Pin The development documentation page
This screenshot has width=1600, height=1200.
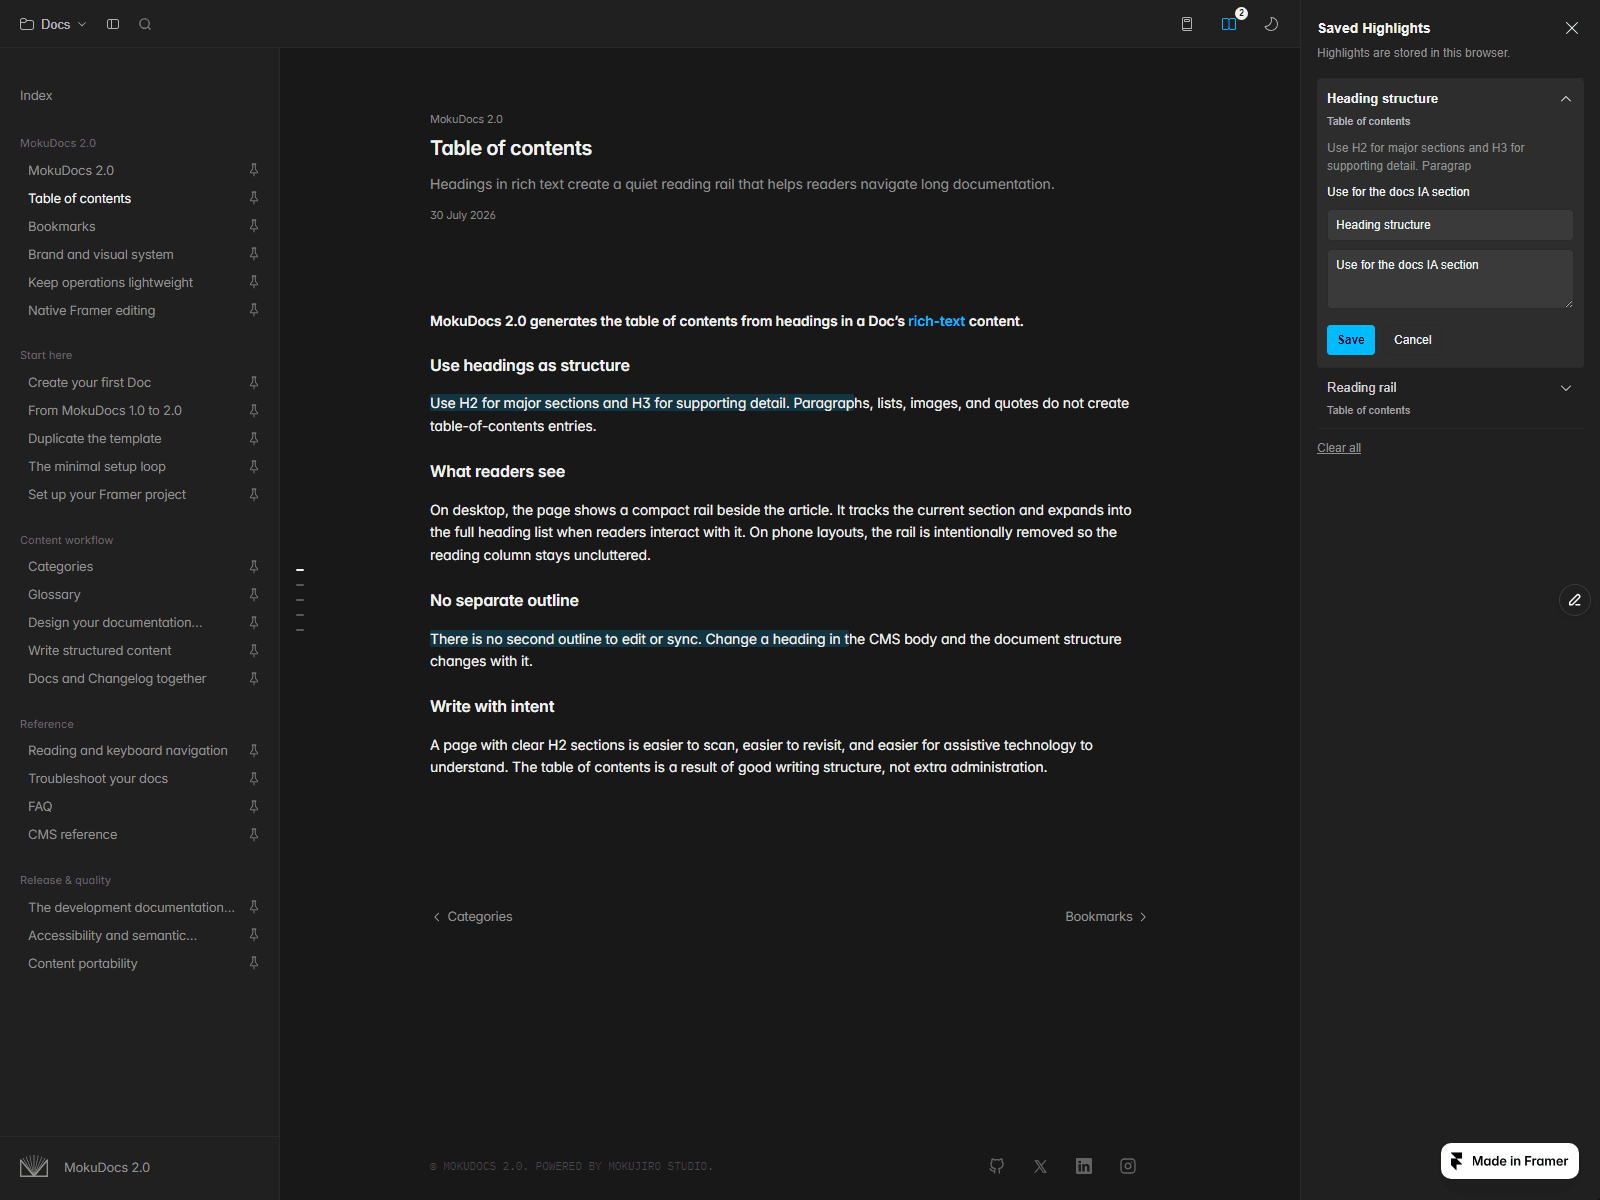pyautogui.click(x=254, y=907)
